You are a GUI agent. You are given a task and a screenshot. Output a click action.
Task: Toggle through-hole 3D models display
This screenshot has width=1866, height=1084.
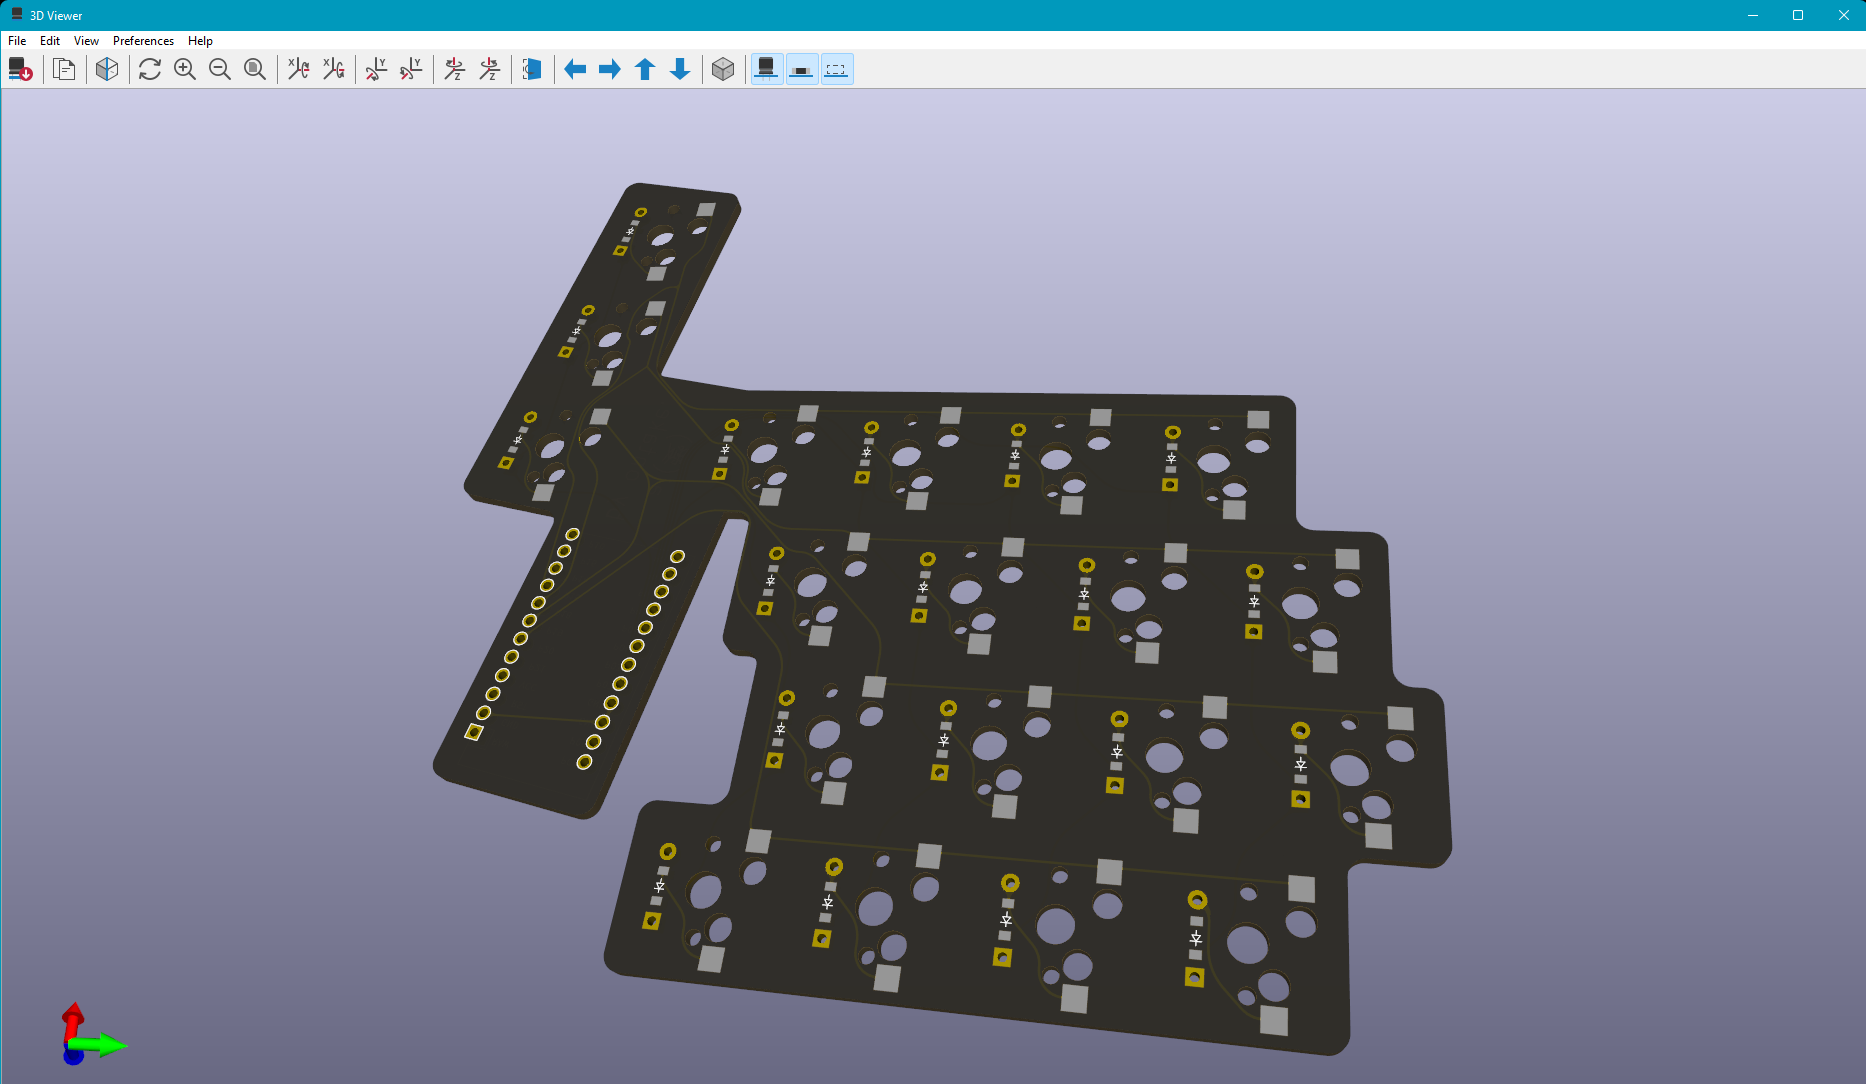pyautogui.click(x=767, y=69)
